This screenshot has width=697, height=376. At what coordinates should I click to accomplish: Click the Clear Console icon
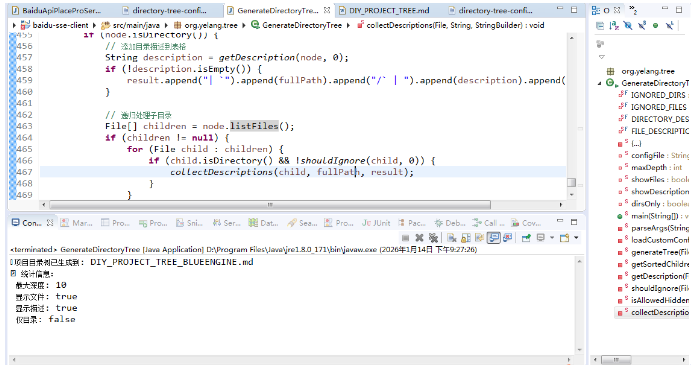tap(451, 238)
